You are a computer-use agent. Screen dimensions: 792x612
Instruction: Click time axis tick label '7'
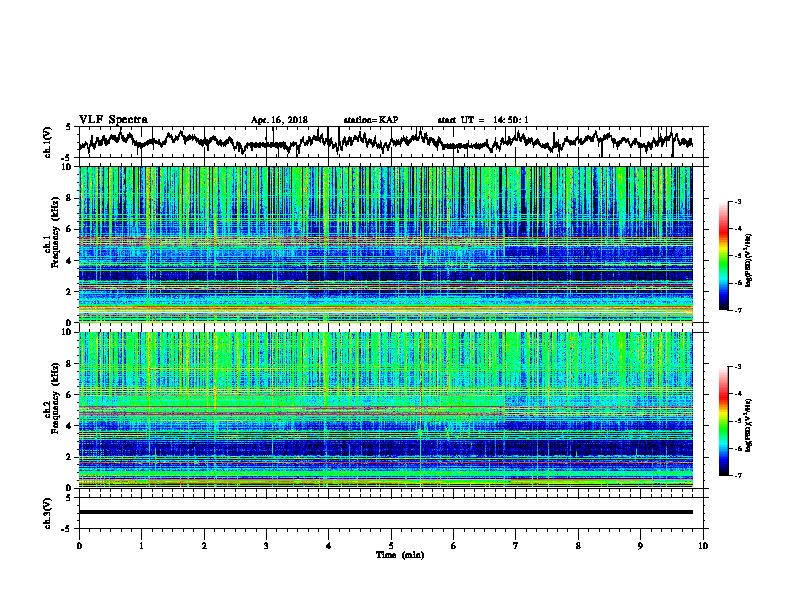516,546
